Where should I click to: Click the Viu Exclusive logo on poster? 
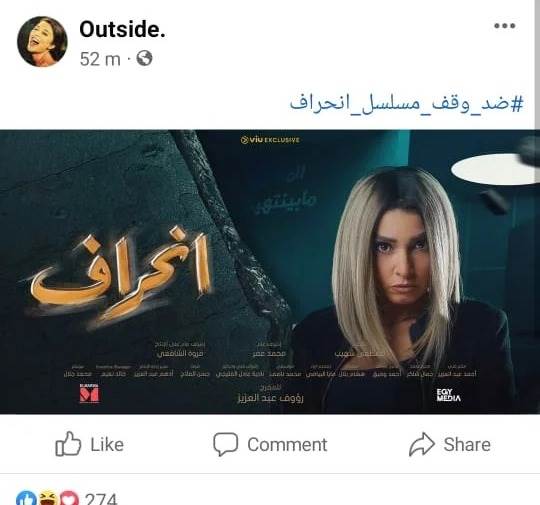(270, 140)
